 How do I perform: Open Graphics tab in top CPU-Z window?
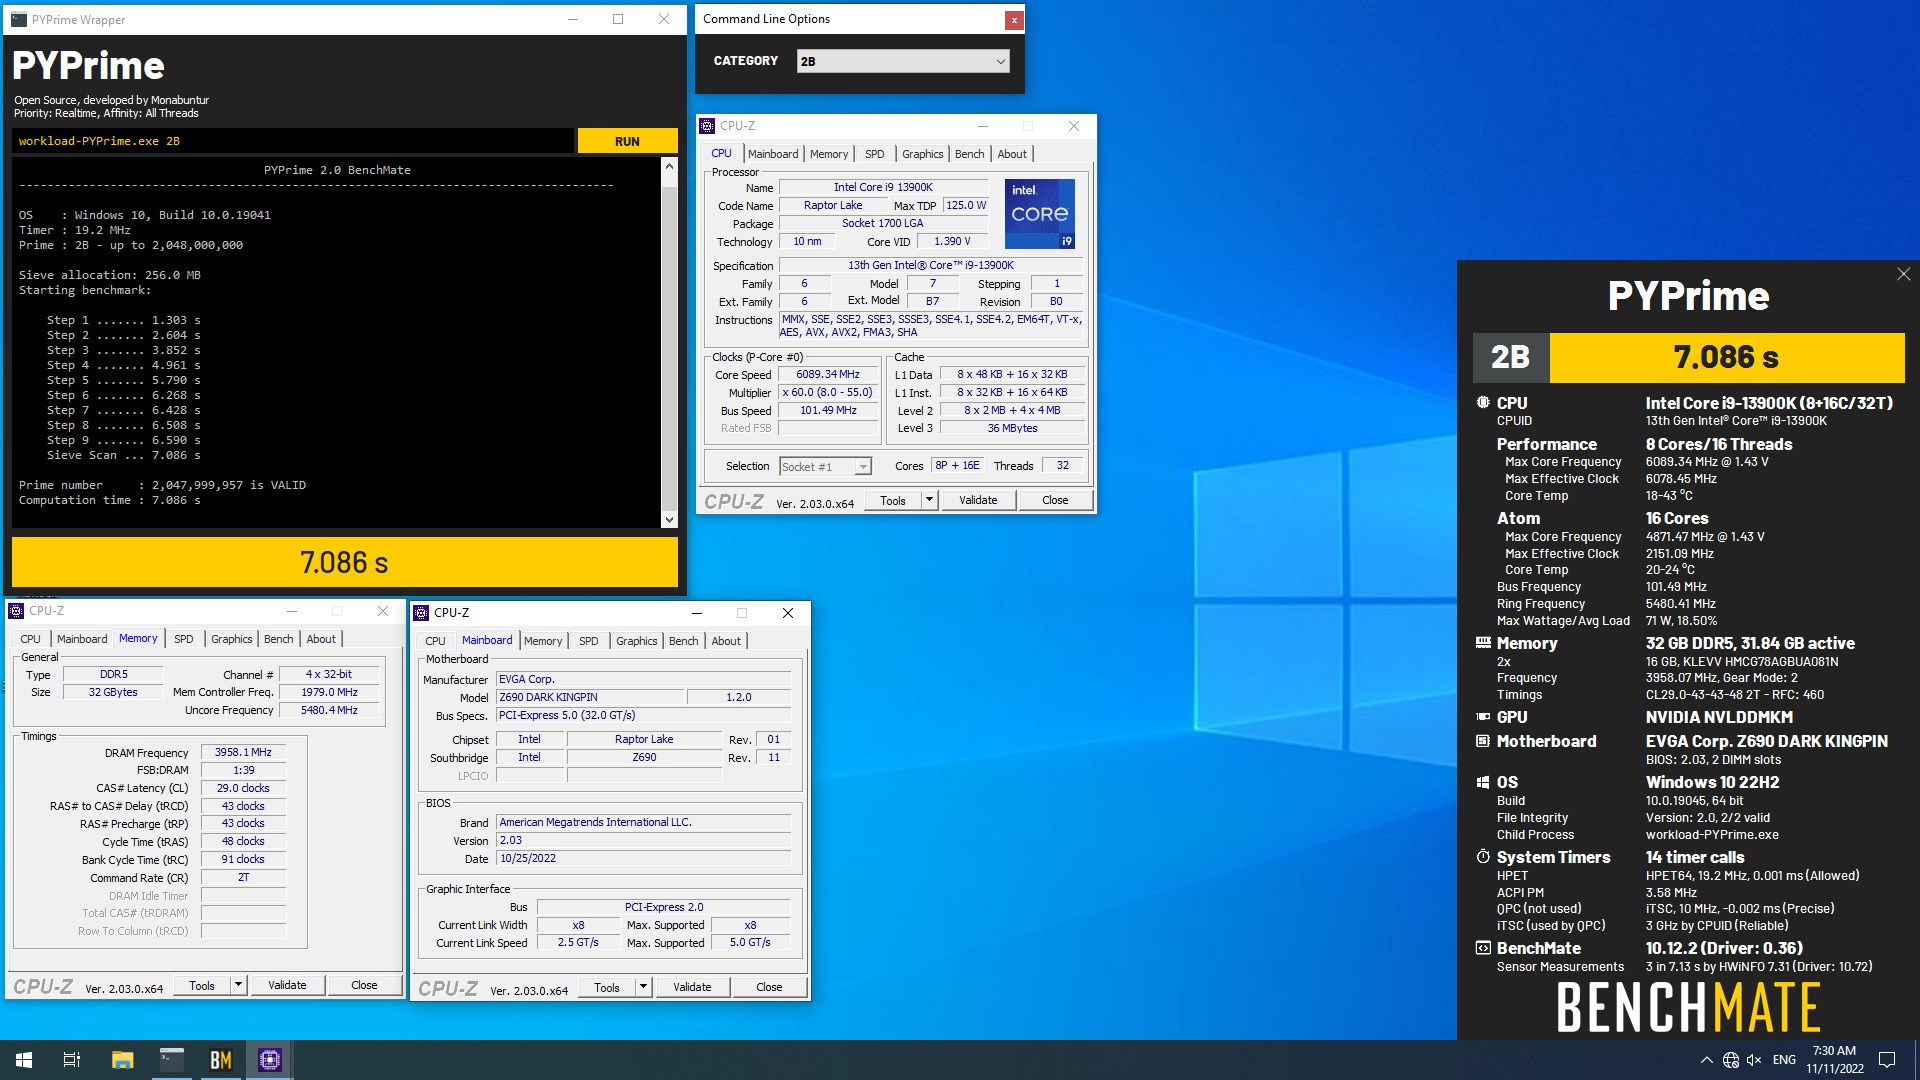point(922,154)
